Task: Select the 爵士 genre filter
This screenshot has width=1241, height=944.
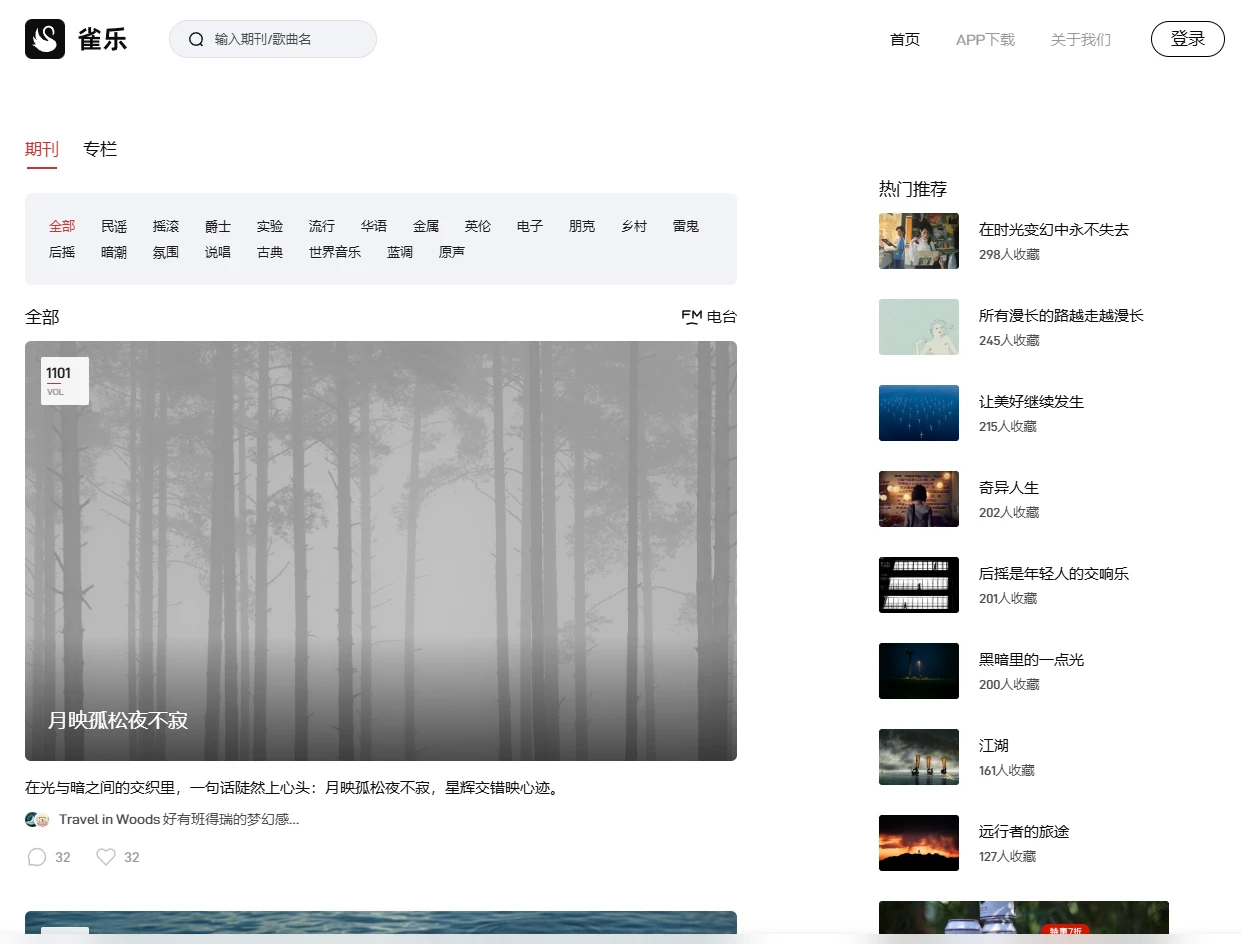Action: (218, 226)
